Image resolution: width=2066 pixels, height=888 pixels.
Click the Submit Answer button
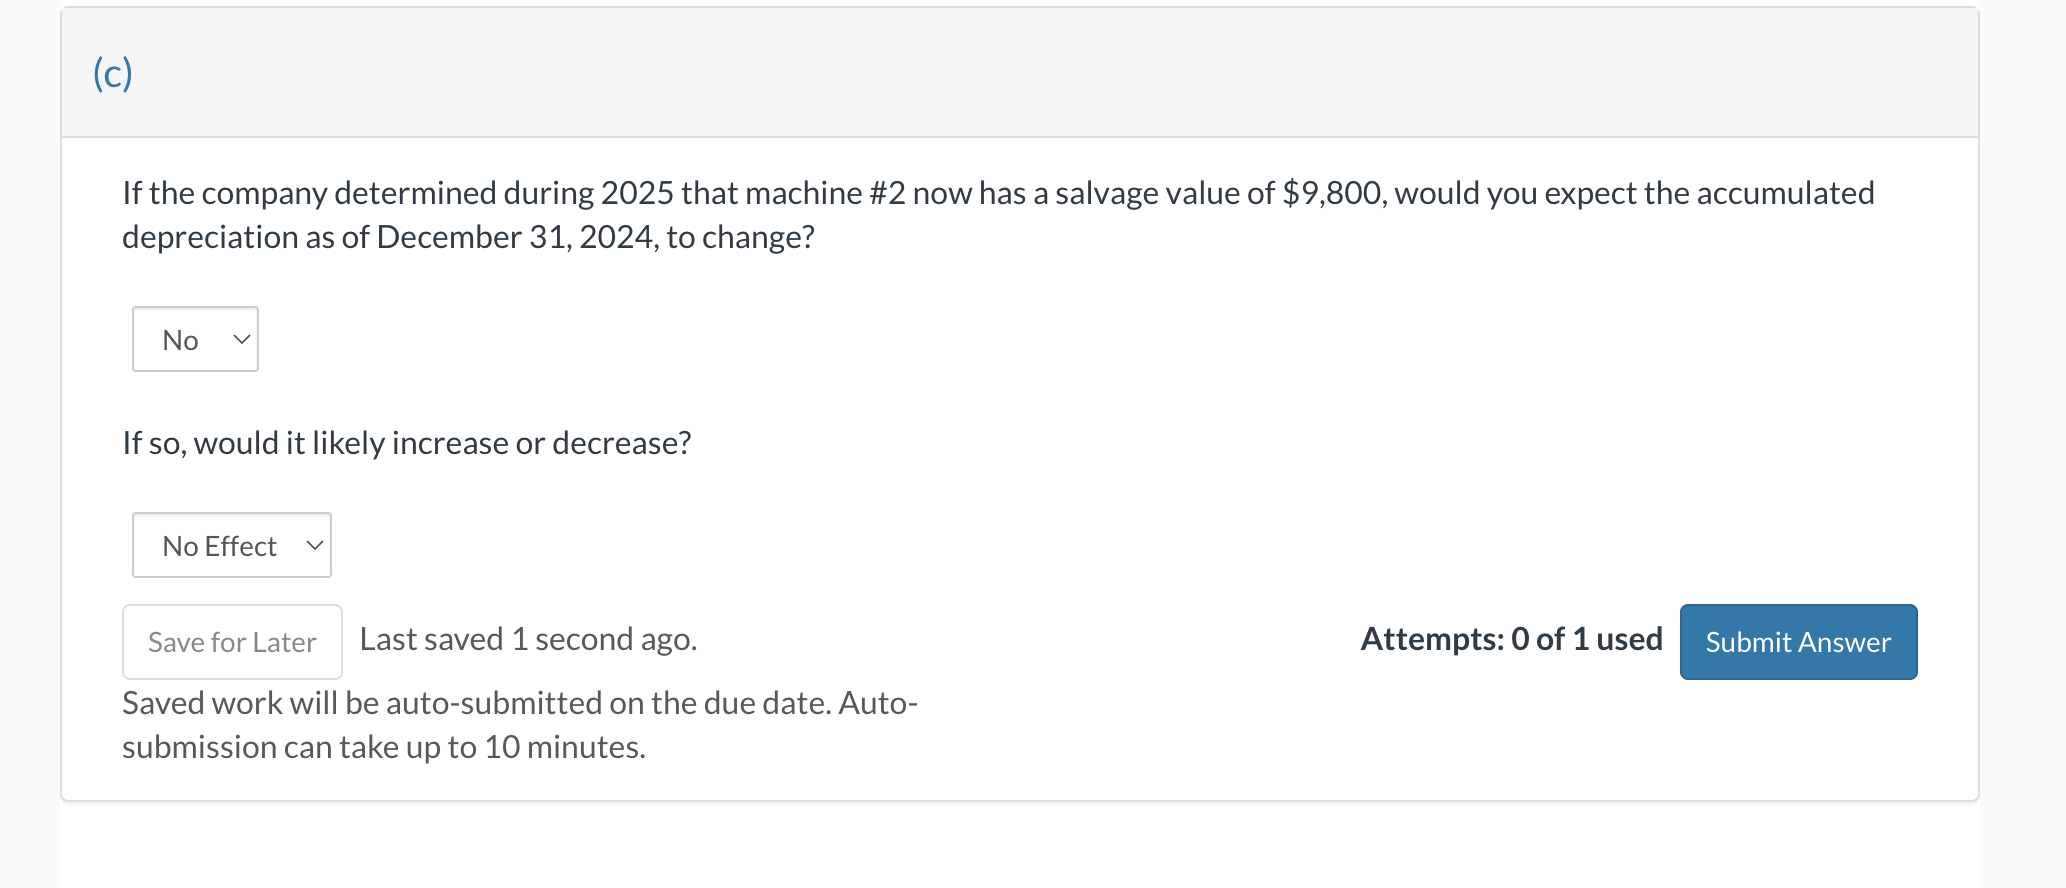(x=1797, y=641)
